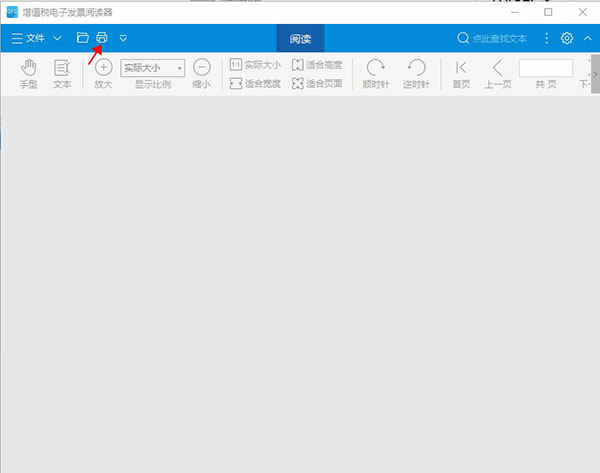Click the 缩小 zoom out button
Image resolution: width=600 pixels, height=473 pixels.
click(x=202, y=74)
